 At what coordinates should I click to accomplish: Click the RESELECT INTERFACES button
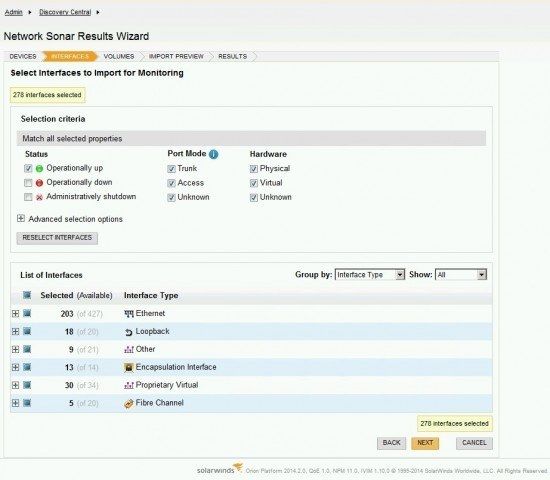click(57, 238)
